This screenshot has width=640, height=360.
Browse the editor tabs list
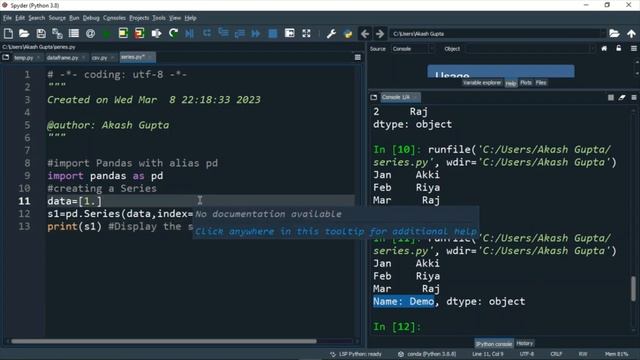pos(6,58)
